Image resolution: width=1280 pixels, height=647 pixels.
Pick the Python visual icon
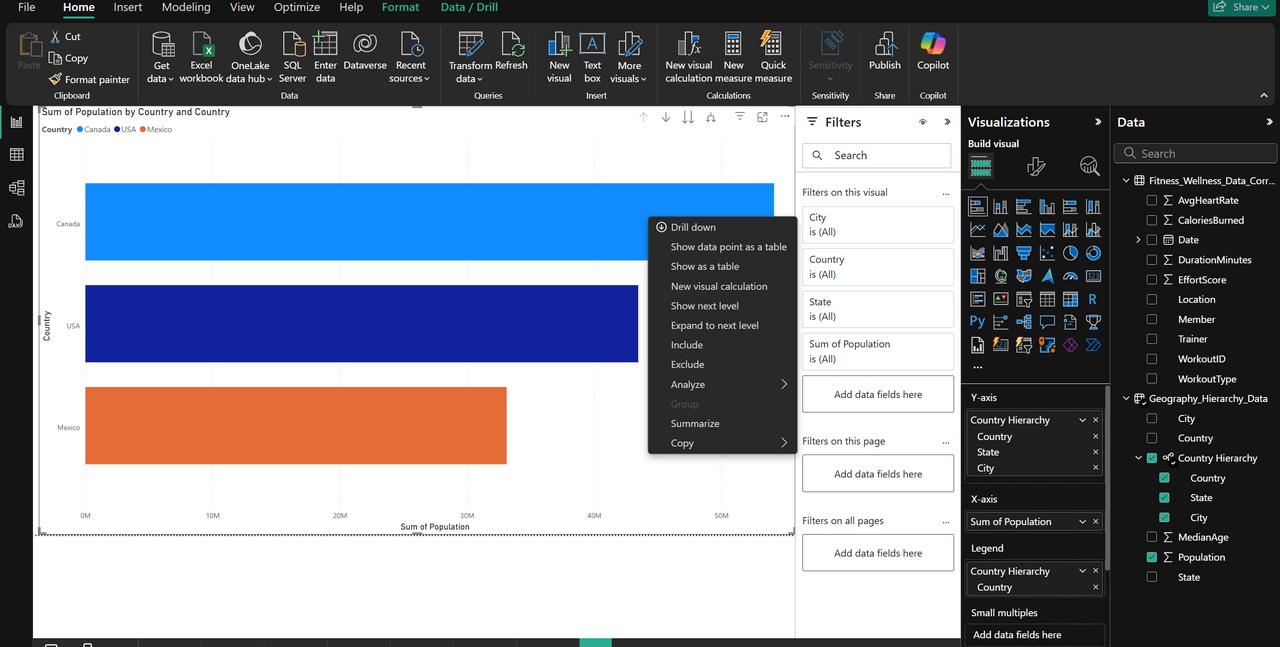click(x=977, y=322)
